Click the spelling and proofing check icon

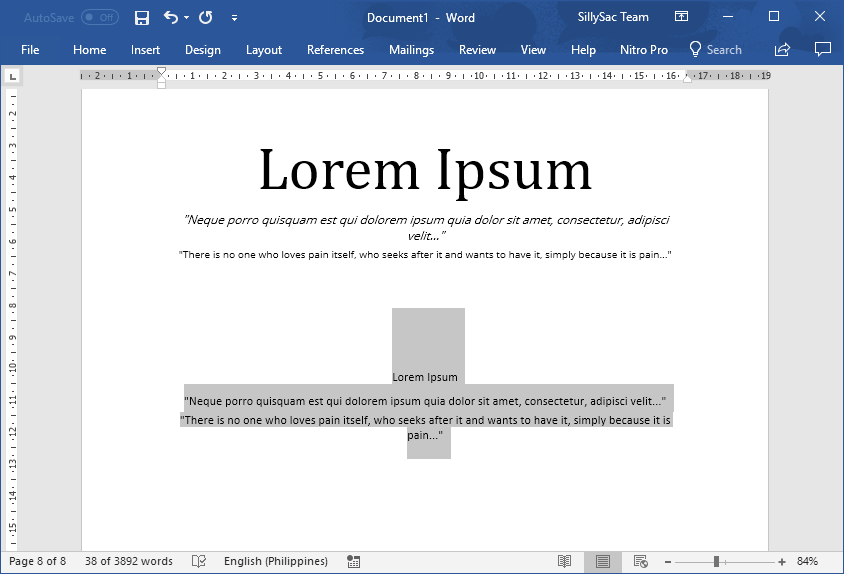pos(199,561)
